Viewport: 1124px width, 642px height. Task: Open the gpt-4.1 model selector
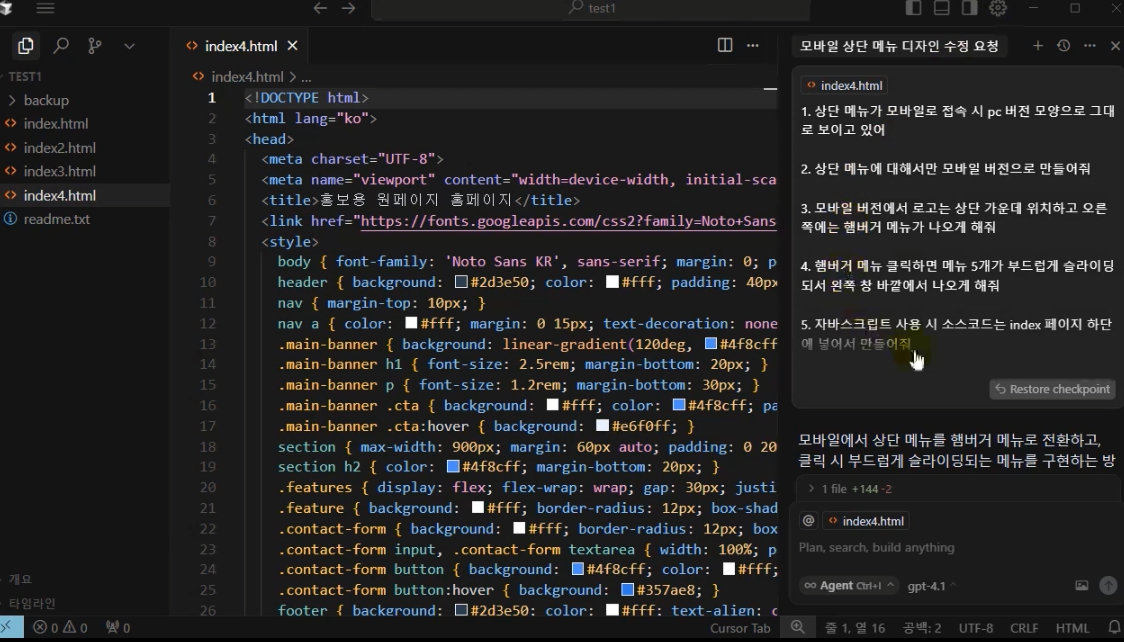point(931,586)
